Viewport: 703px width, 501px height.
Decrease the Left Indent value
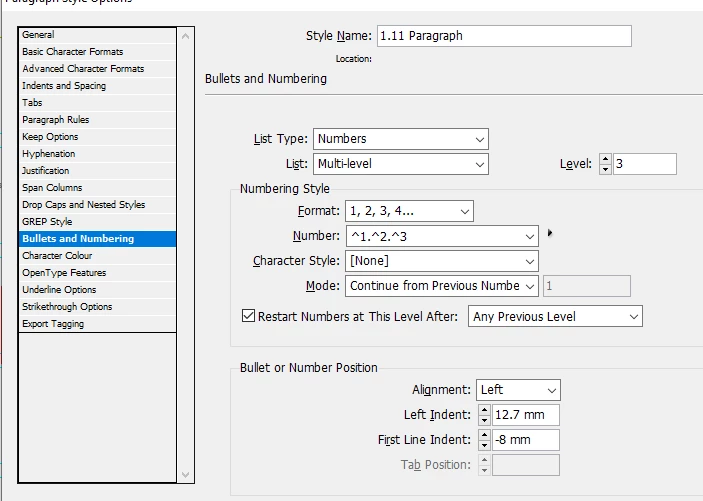pos(484,420)
